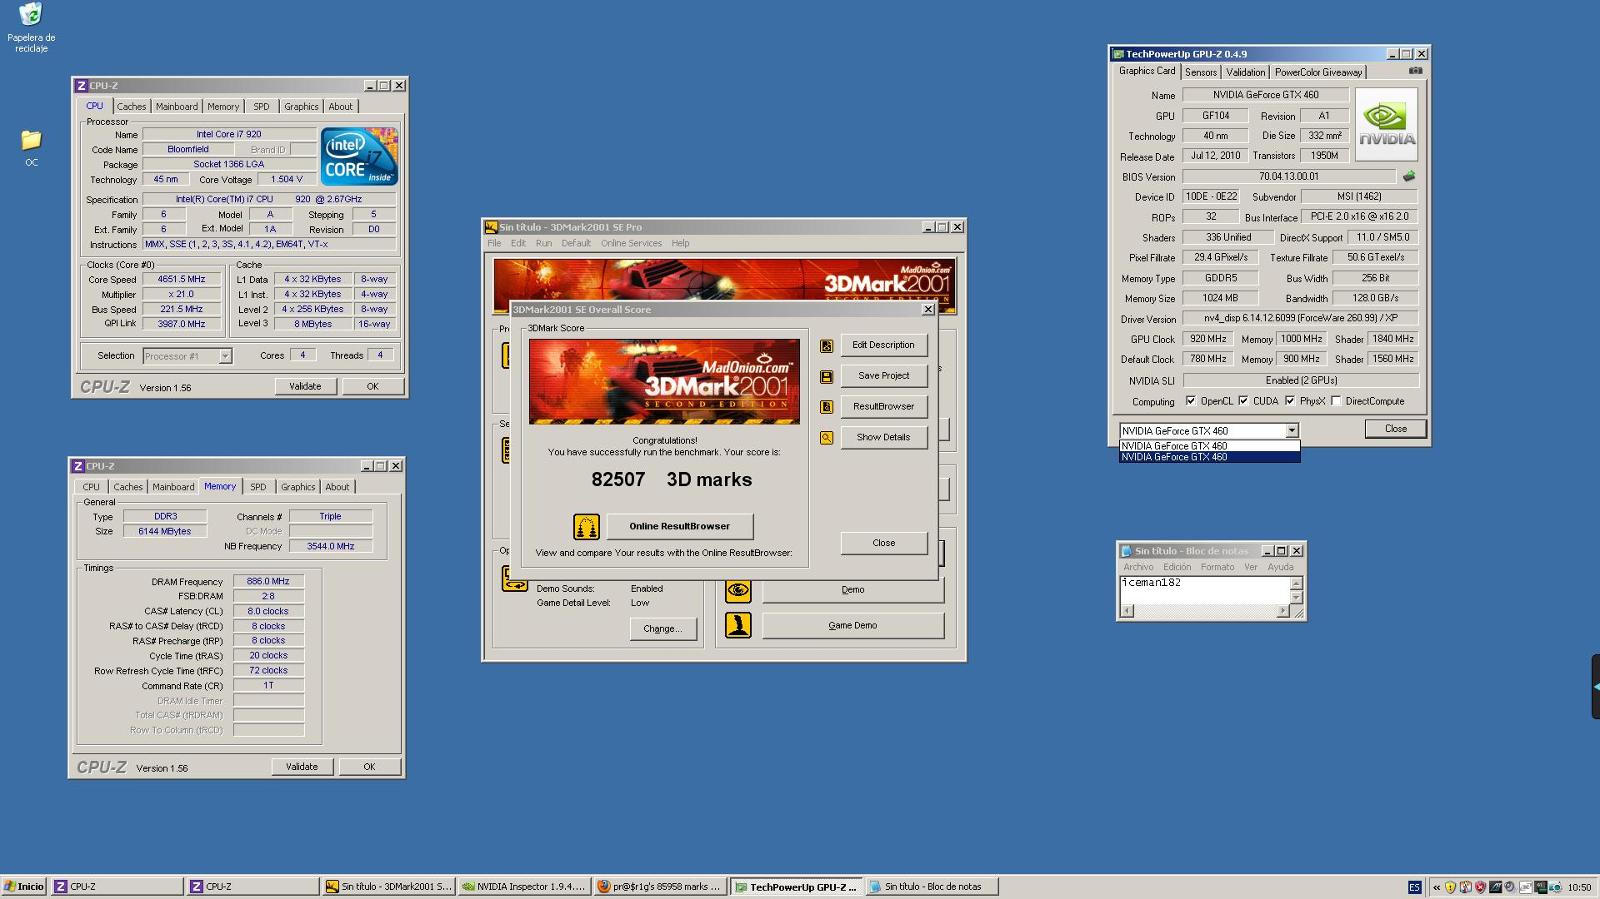Click inside the Notepad text area
Image resolution: width=1600 pixels, height=899 pixels.
point(1205,590)
